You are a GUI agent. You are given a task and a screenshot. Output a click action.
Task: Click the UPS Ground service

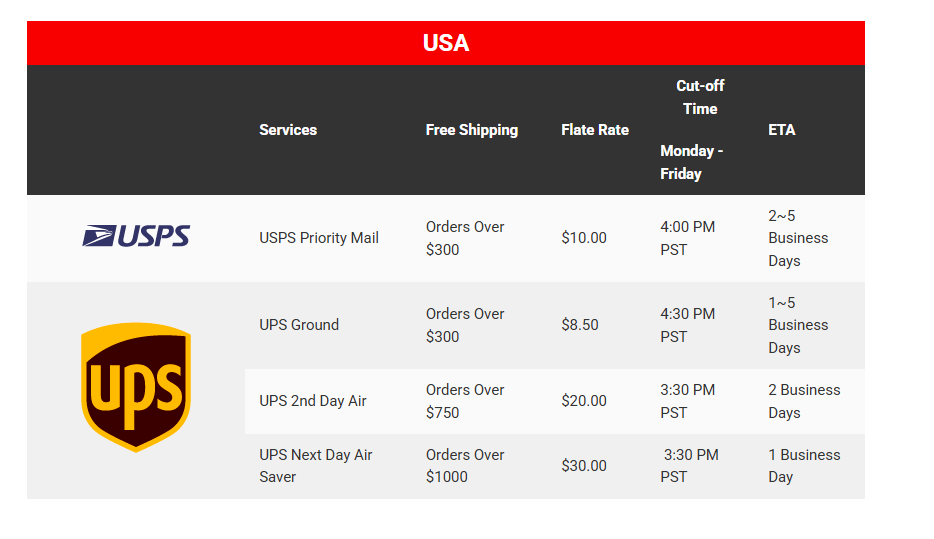tap(299, 325)
